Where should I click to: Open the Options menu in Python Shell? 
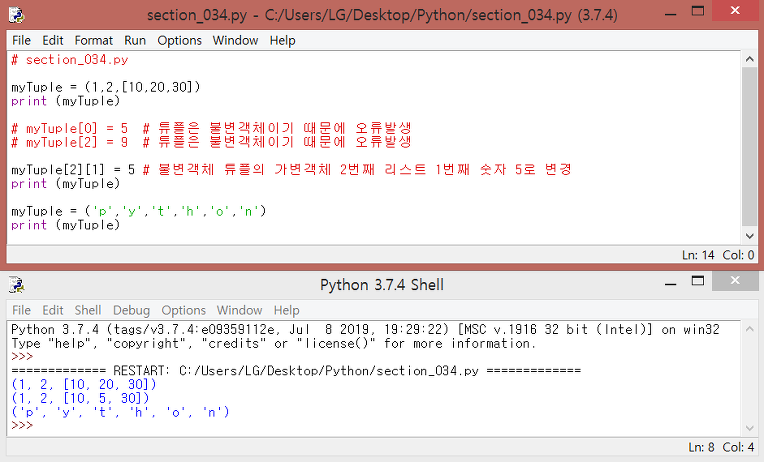[x=184, y=310]
